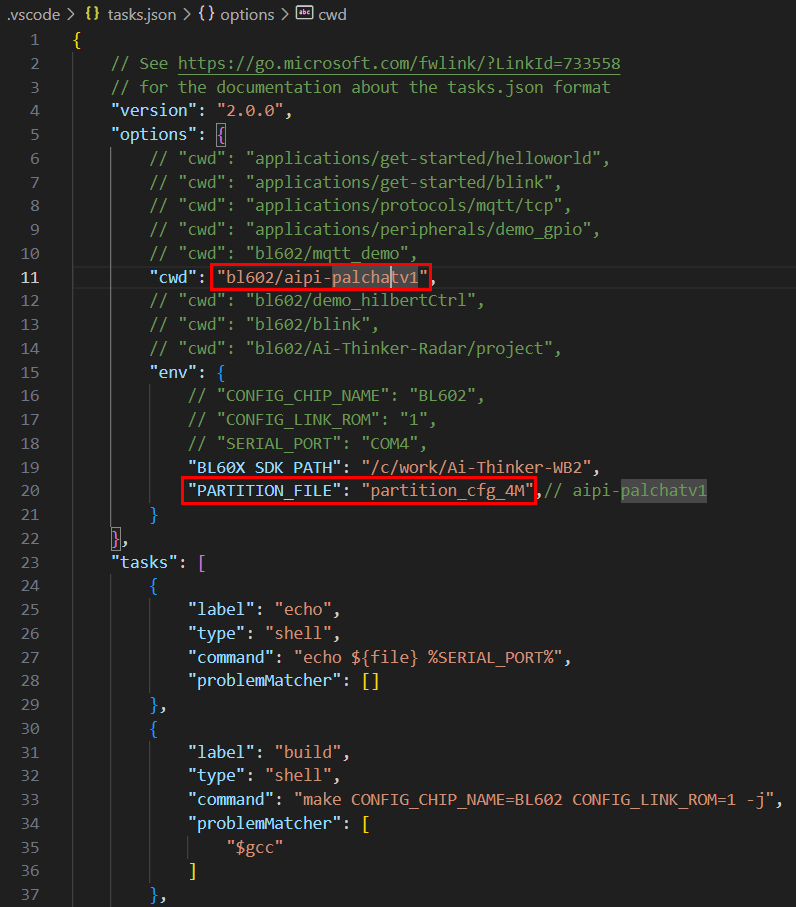
Task: Click the opening bracket after "tasks"
Action: pyautogui.click(x=202, y=563)
